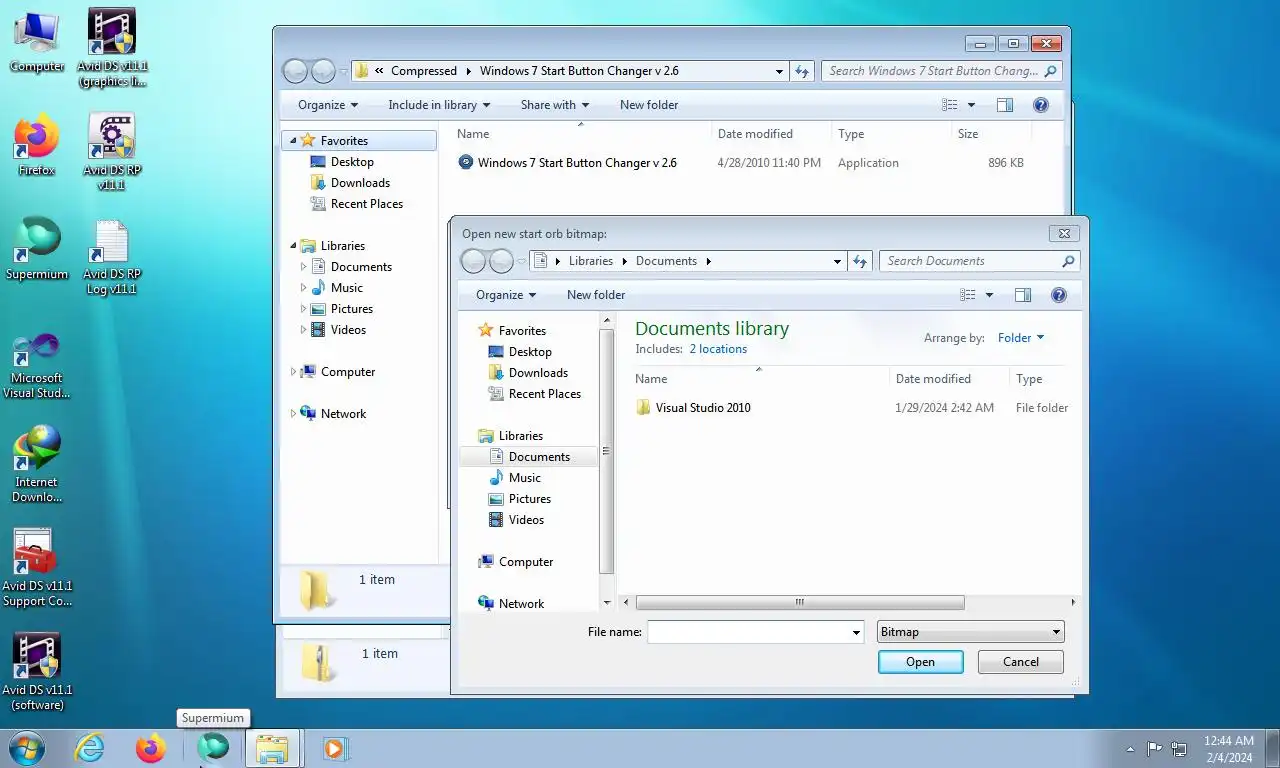The height and width of the screenshot is (768, 1280).
Task: Open the clock showing 12:44 AM
Action: coord(1228,749)
